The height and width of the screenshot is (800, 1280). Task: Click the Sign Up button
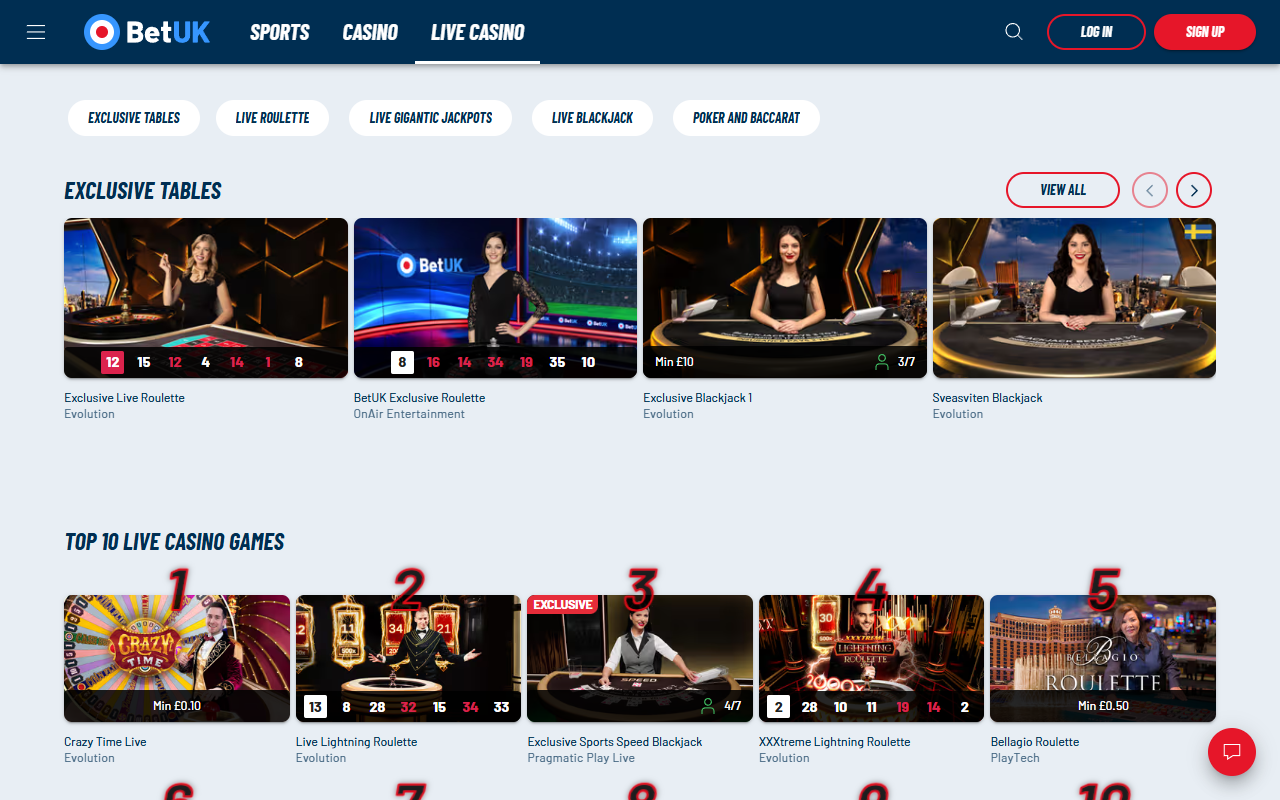[x=1205, y=32]
